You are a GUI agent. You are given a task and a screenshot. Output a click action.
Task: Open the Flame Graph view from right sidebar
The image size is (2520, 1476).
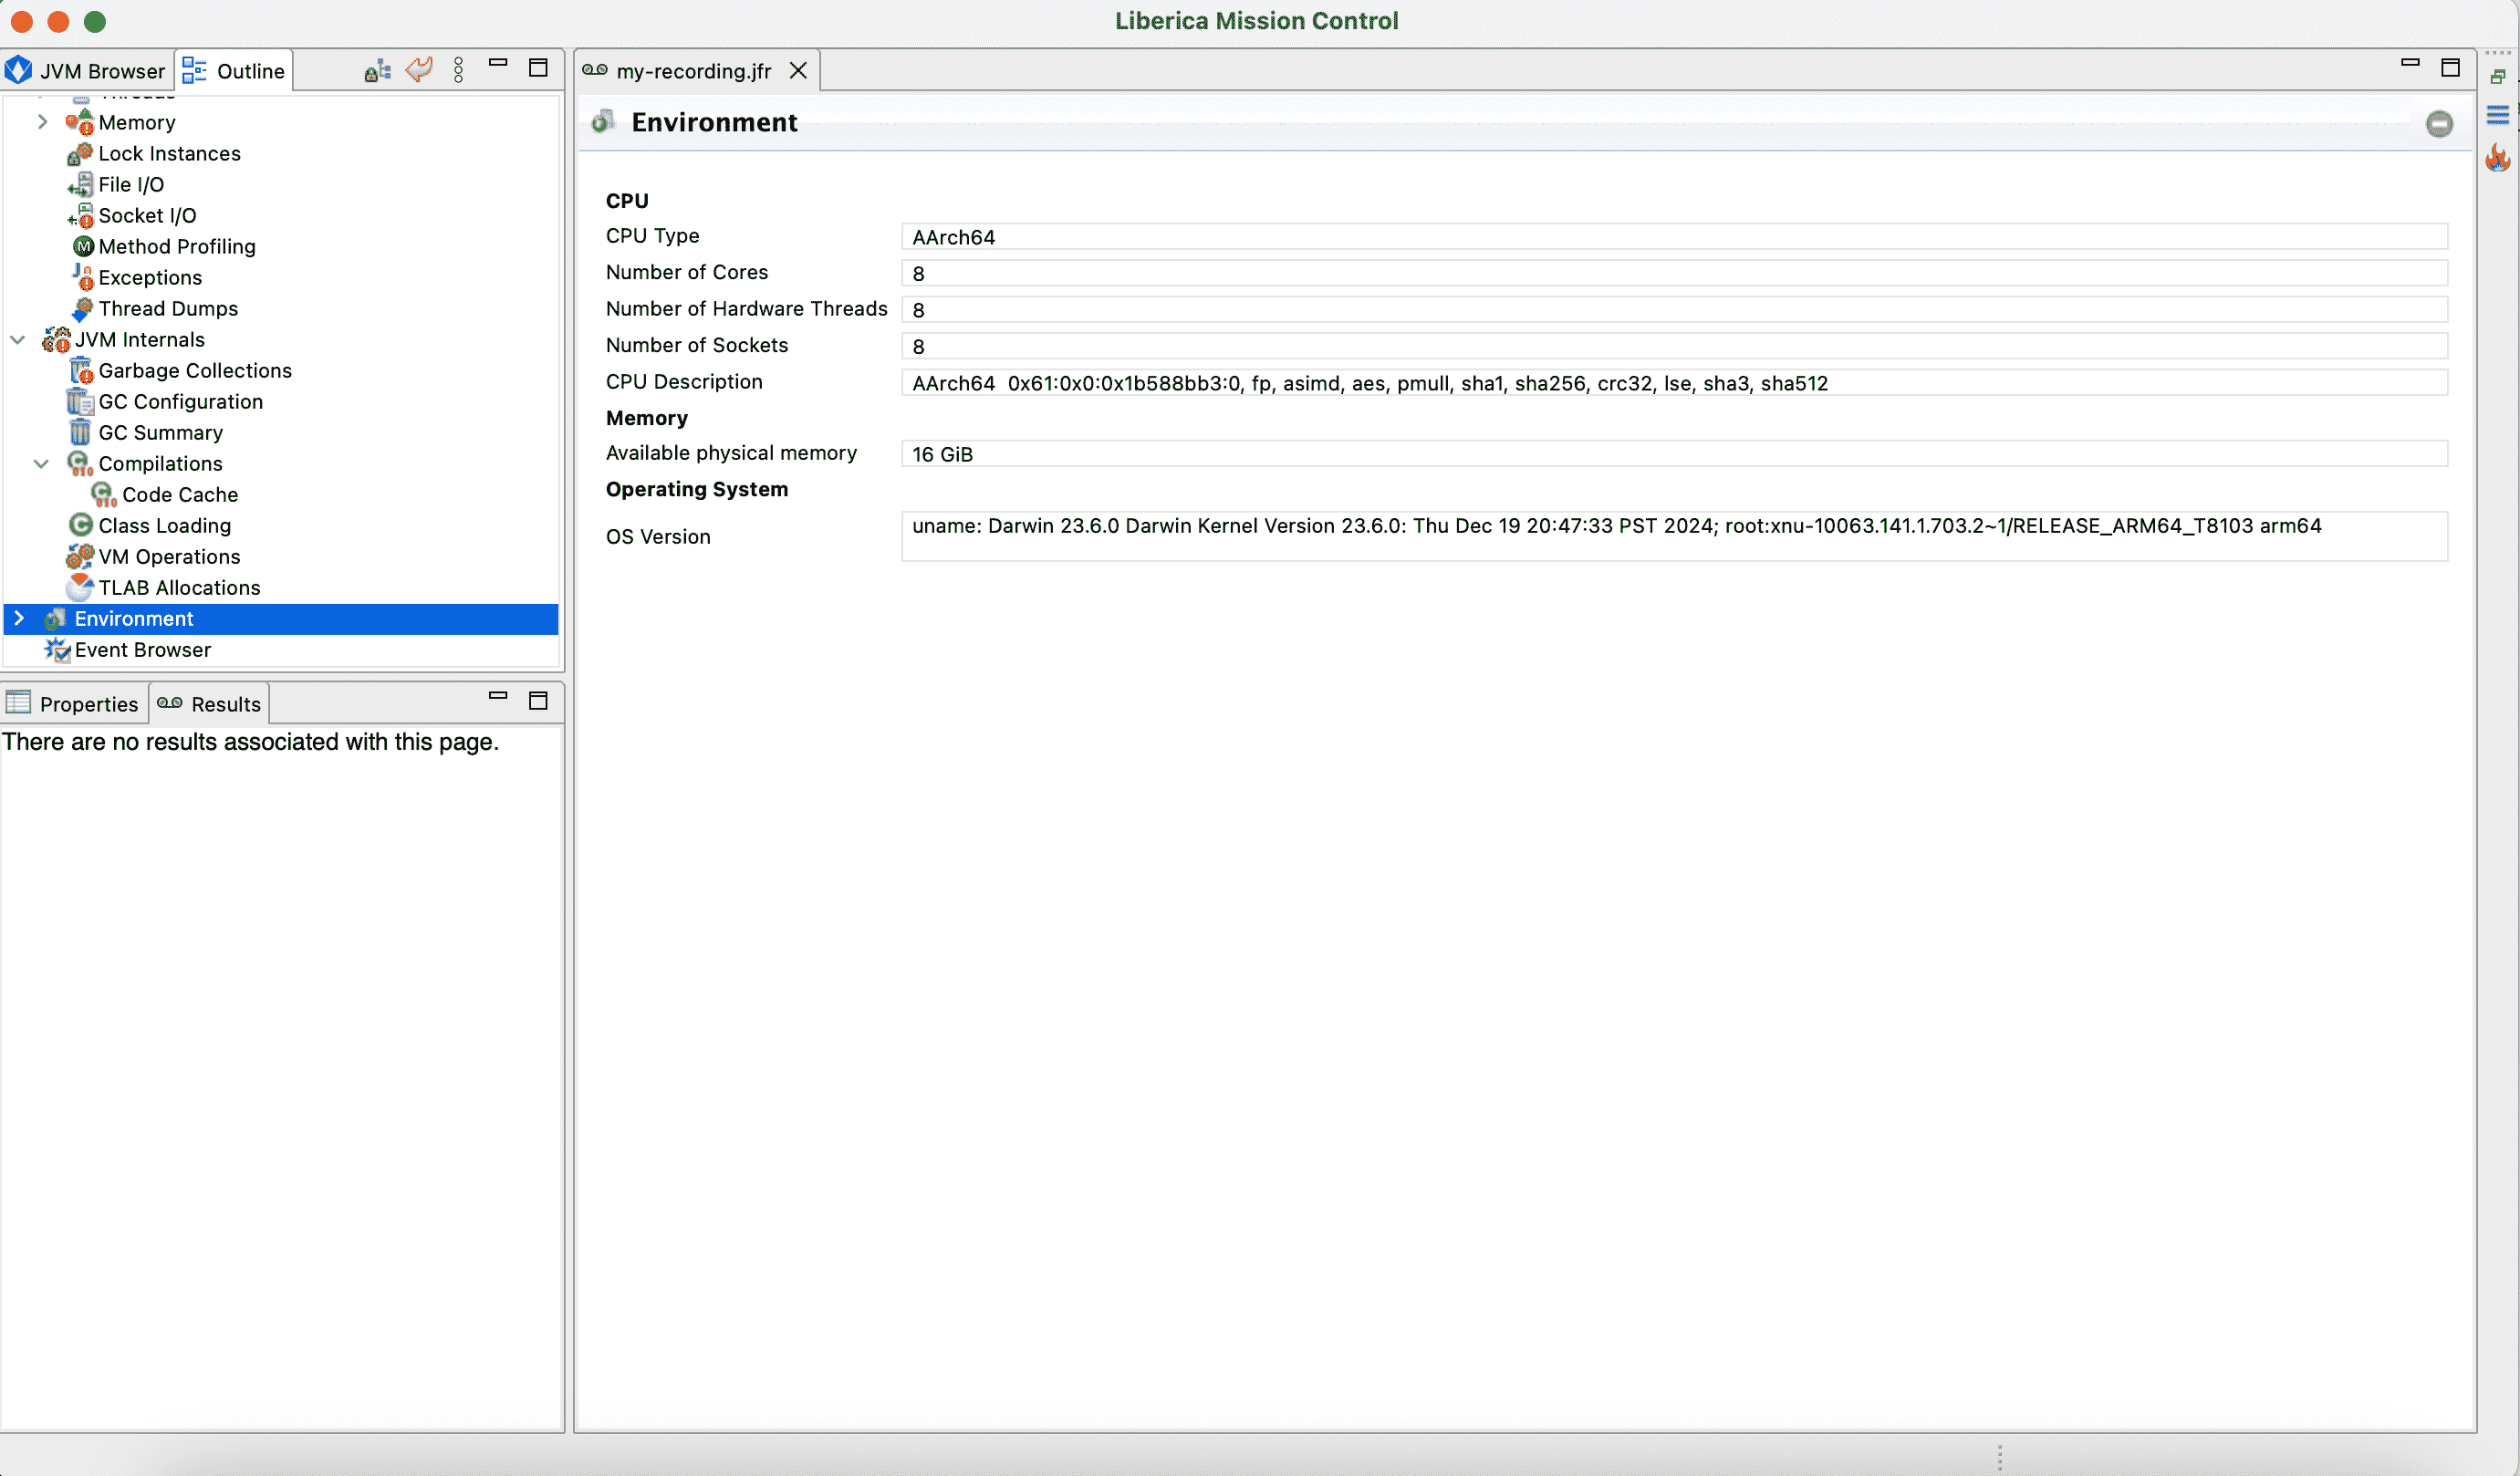[x=2497, y=157]
